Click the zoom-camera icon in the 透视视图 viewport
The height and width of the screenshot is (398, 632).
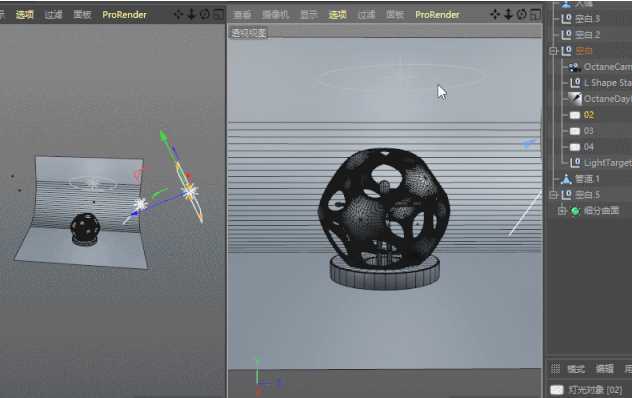point(508,15)
